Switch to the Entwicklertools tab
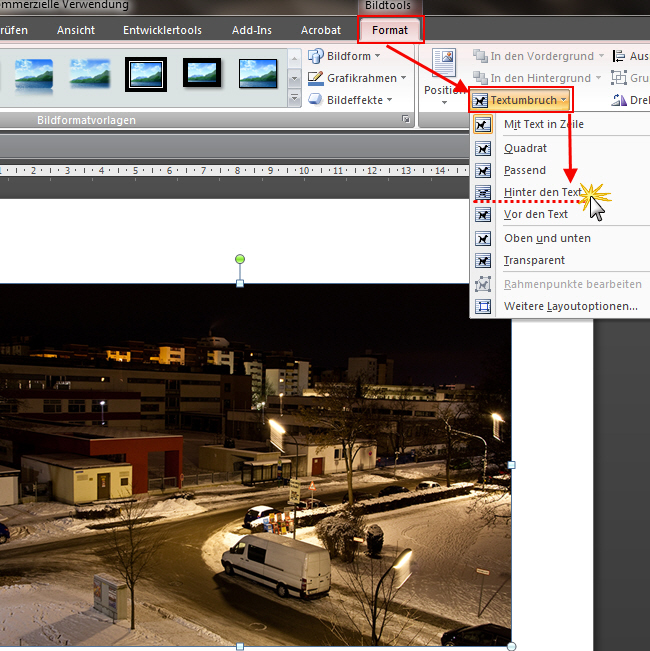The width and height of the screenshot is (650, 651). pyautogui.click(x=161, y=30)
